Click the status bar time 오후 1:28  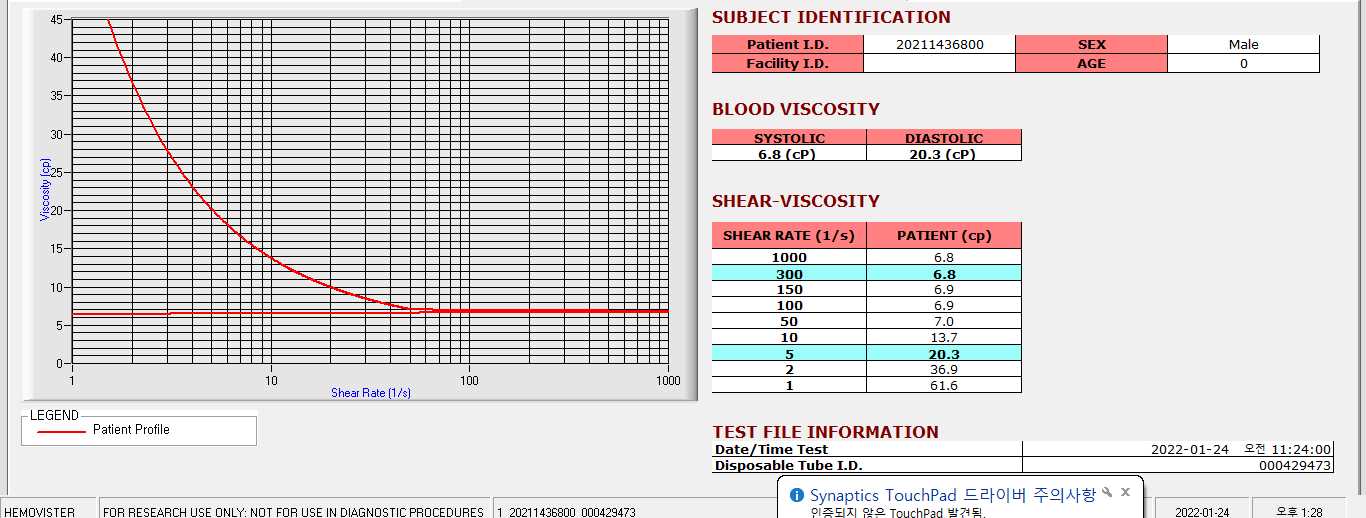[x=1299, y=512]
